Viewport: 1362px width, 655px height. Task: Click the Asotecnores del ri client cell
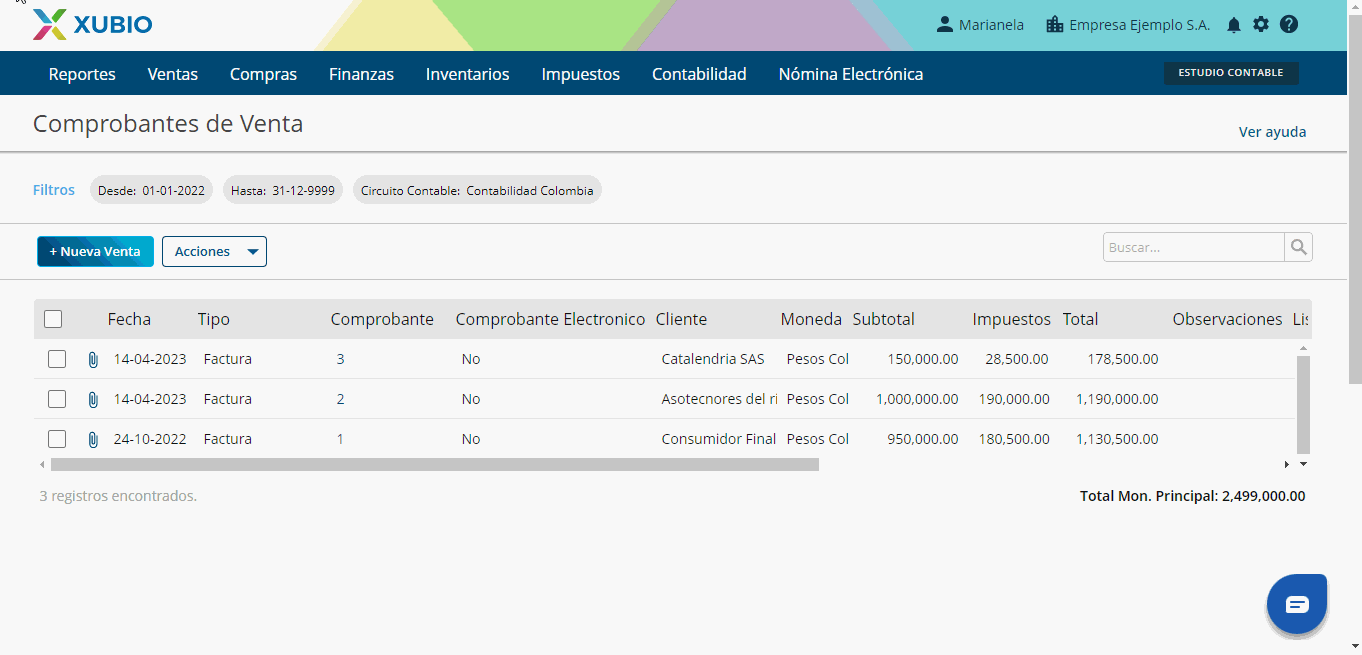coord(719,399)
